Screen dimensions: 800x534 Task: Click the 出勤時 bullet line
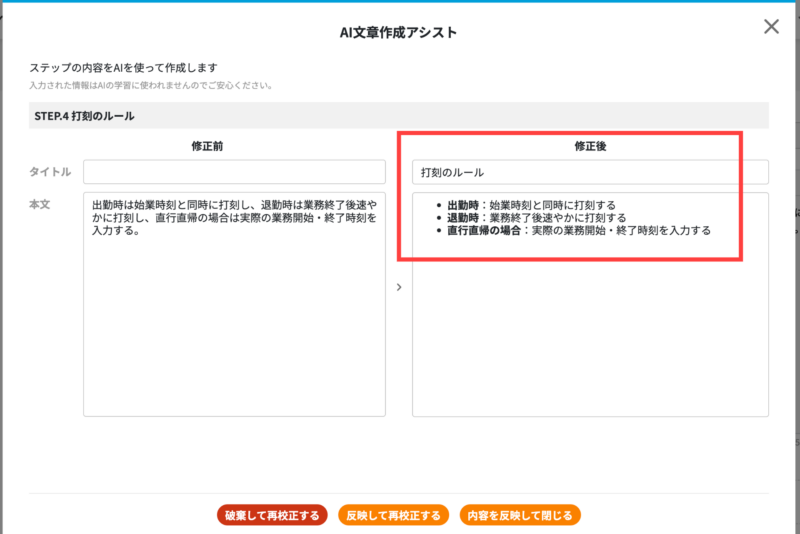point(531,205)
